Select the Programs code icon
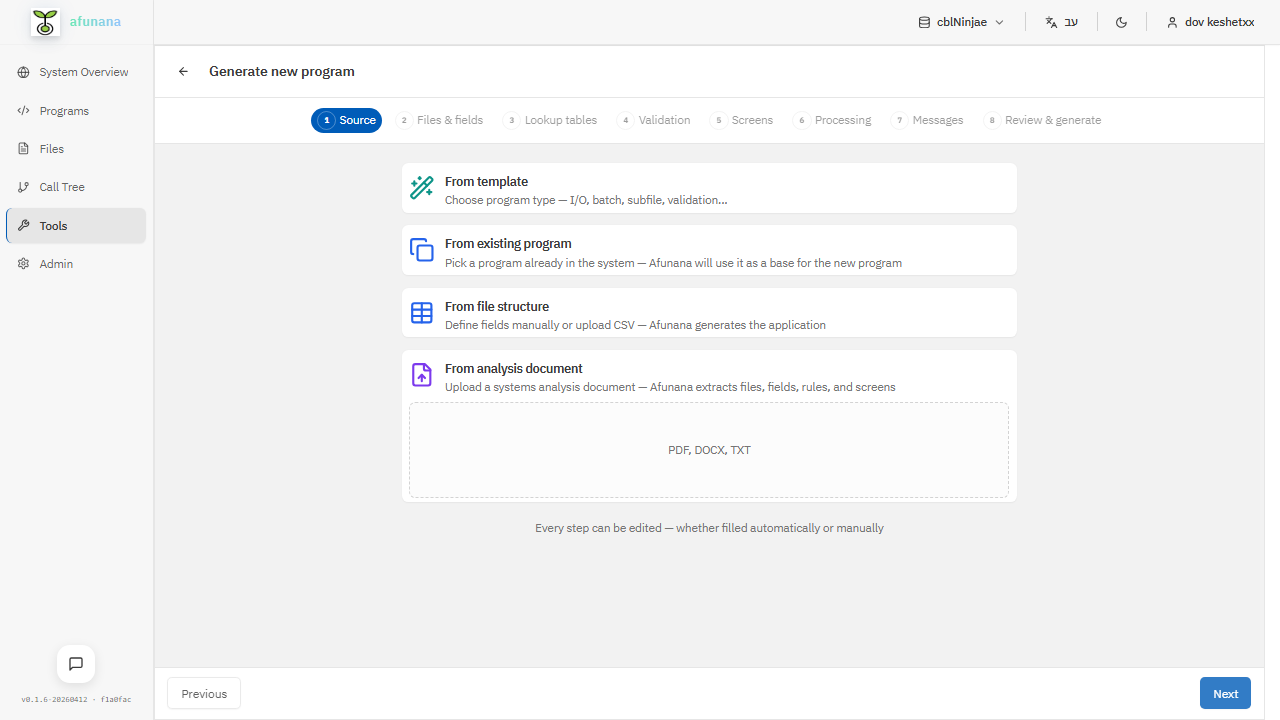 point(24,110)
